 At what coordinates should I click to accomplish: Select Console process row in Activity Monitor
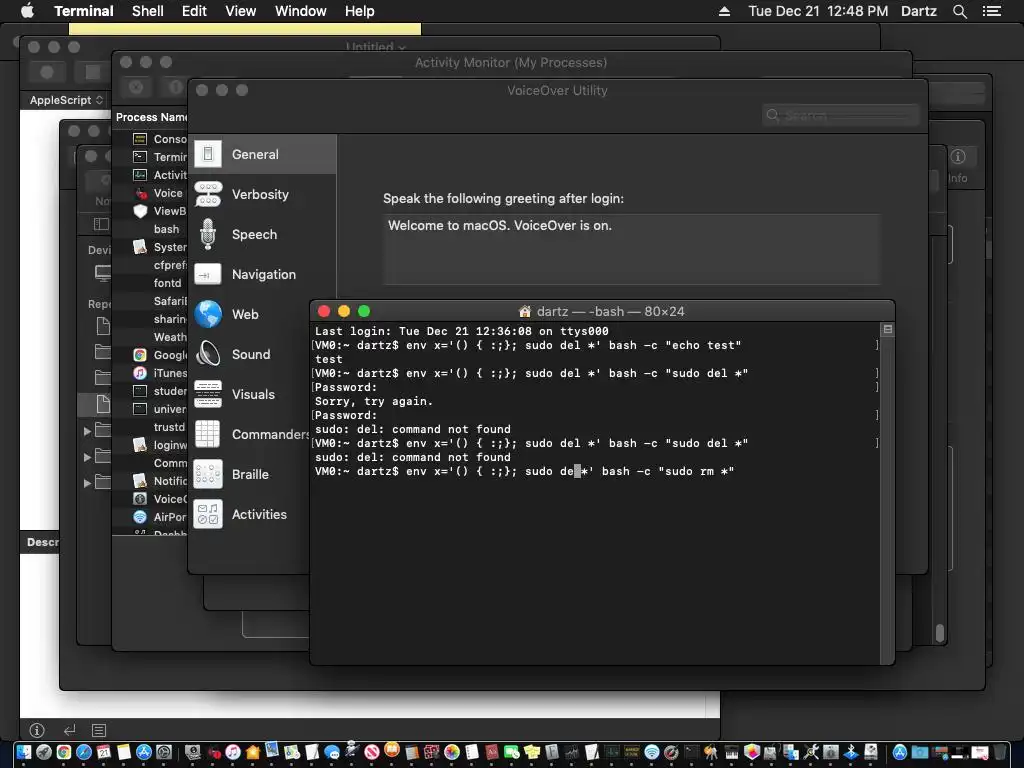pyautogui.click(x=150, y=139)
